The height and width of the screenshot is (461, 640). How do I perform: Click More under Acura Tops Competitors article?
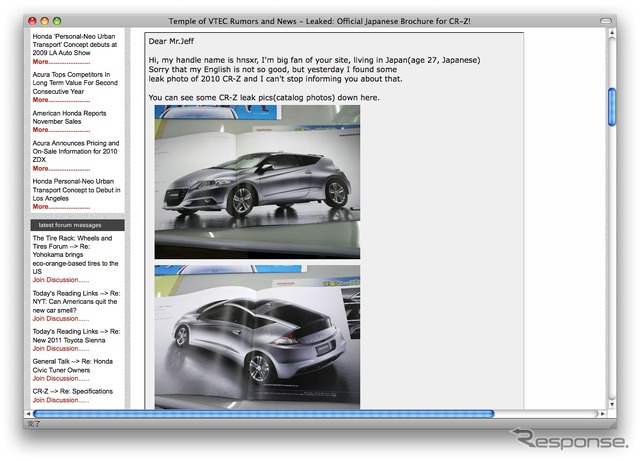61,100
